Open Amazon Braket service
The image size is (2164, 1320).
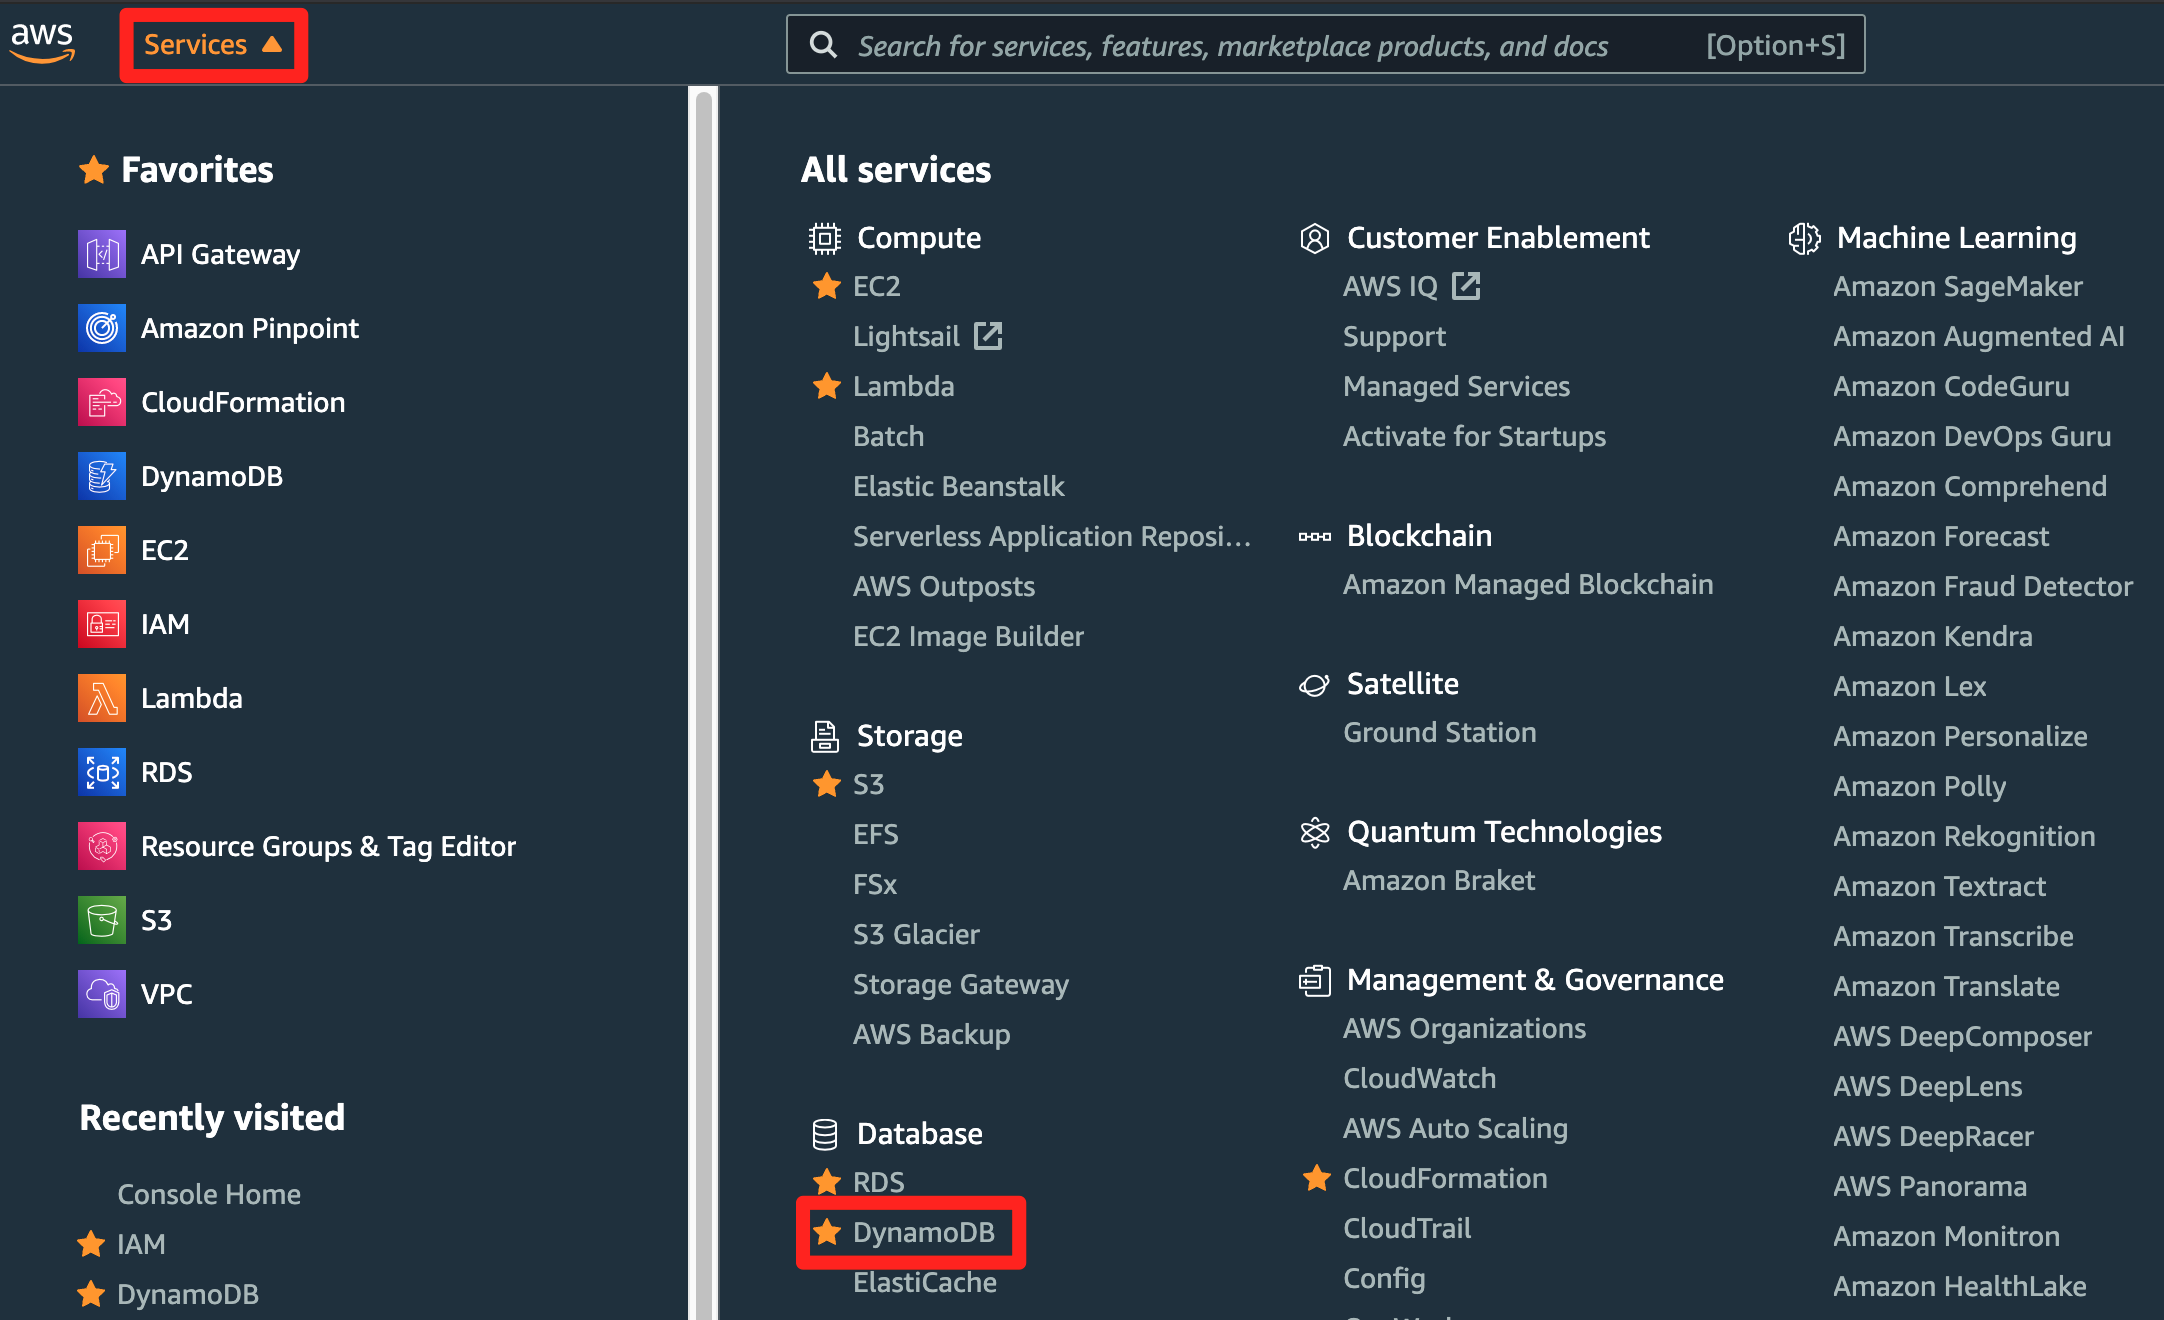coord(1438,880)
